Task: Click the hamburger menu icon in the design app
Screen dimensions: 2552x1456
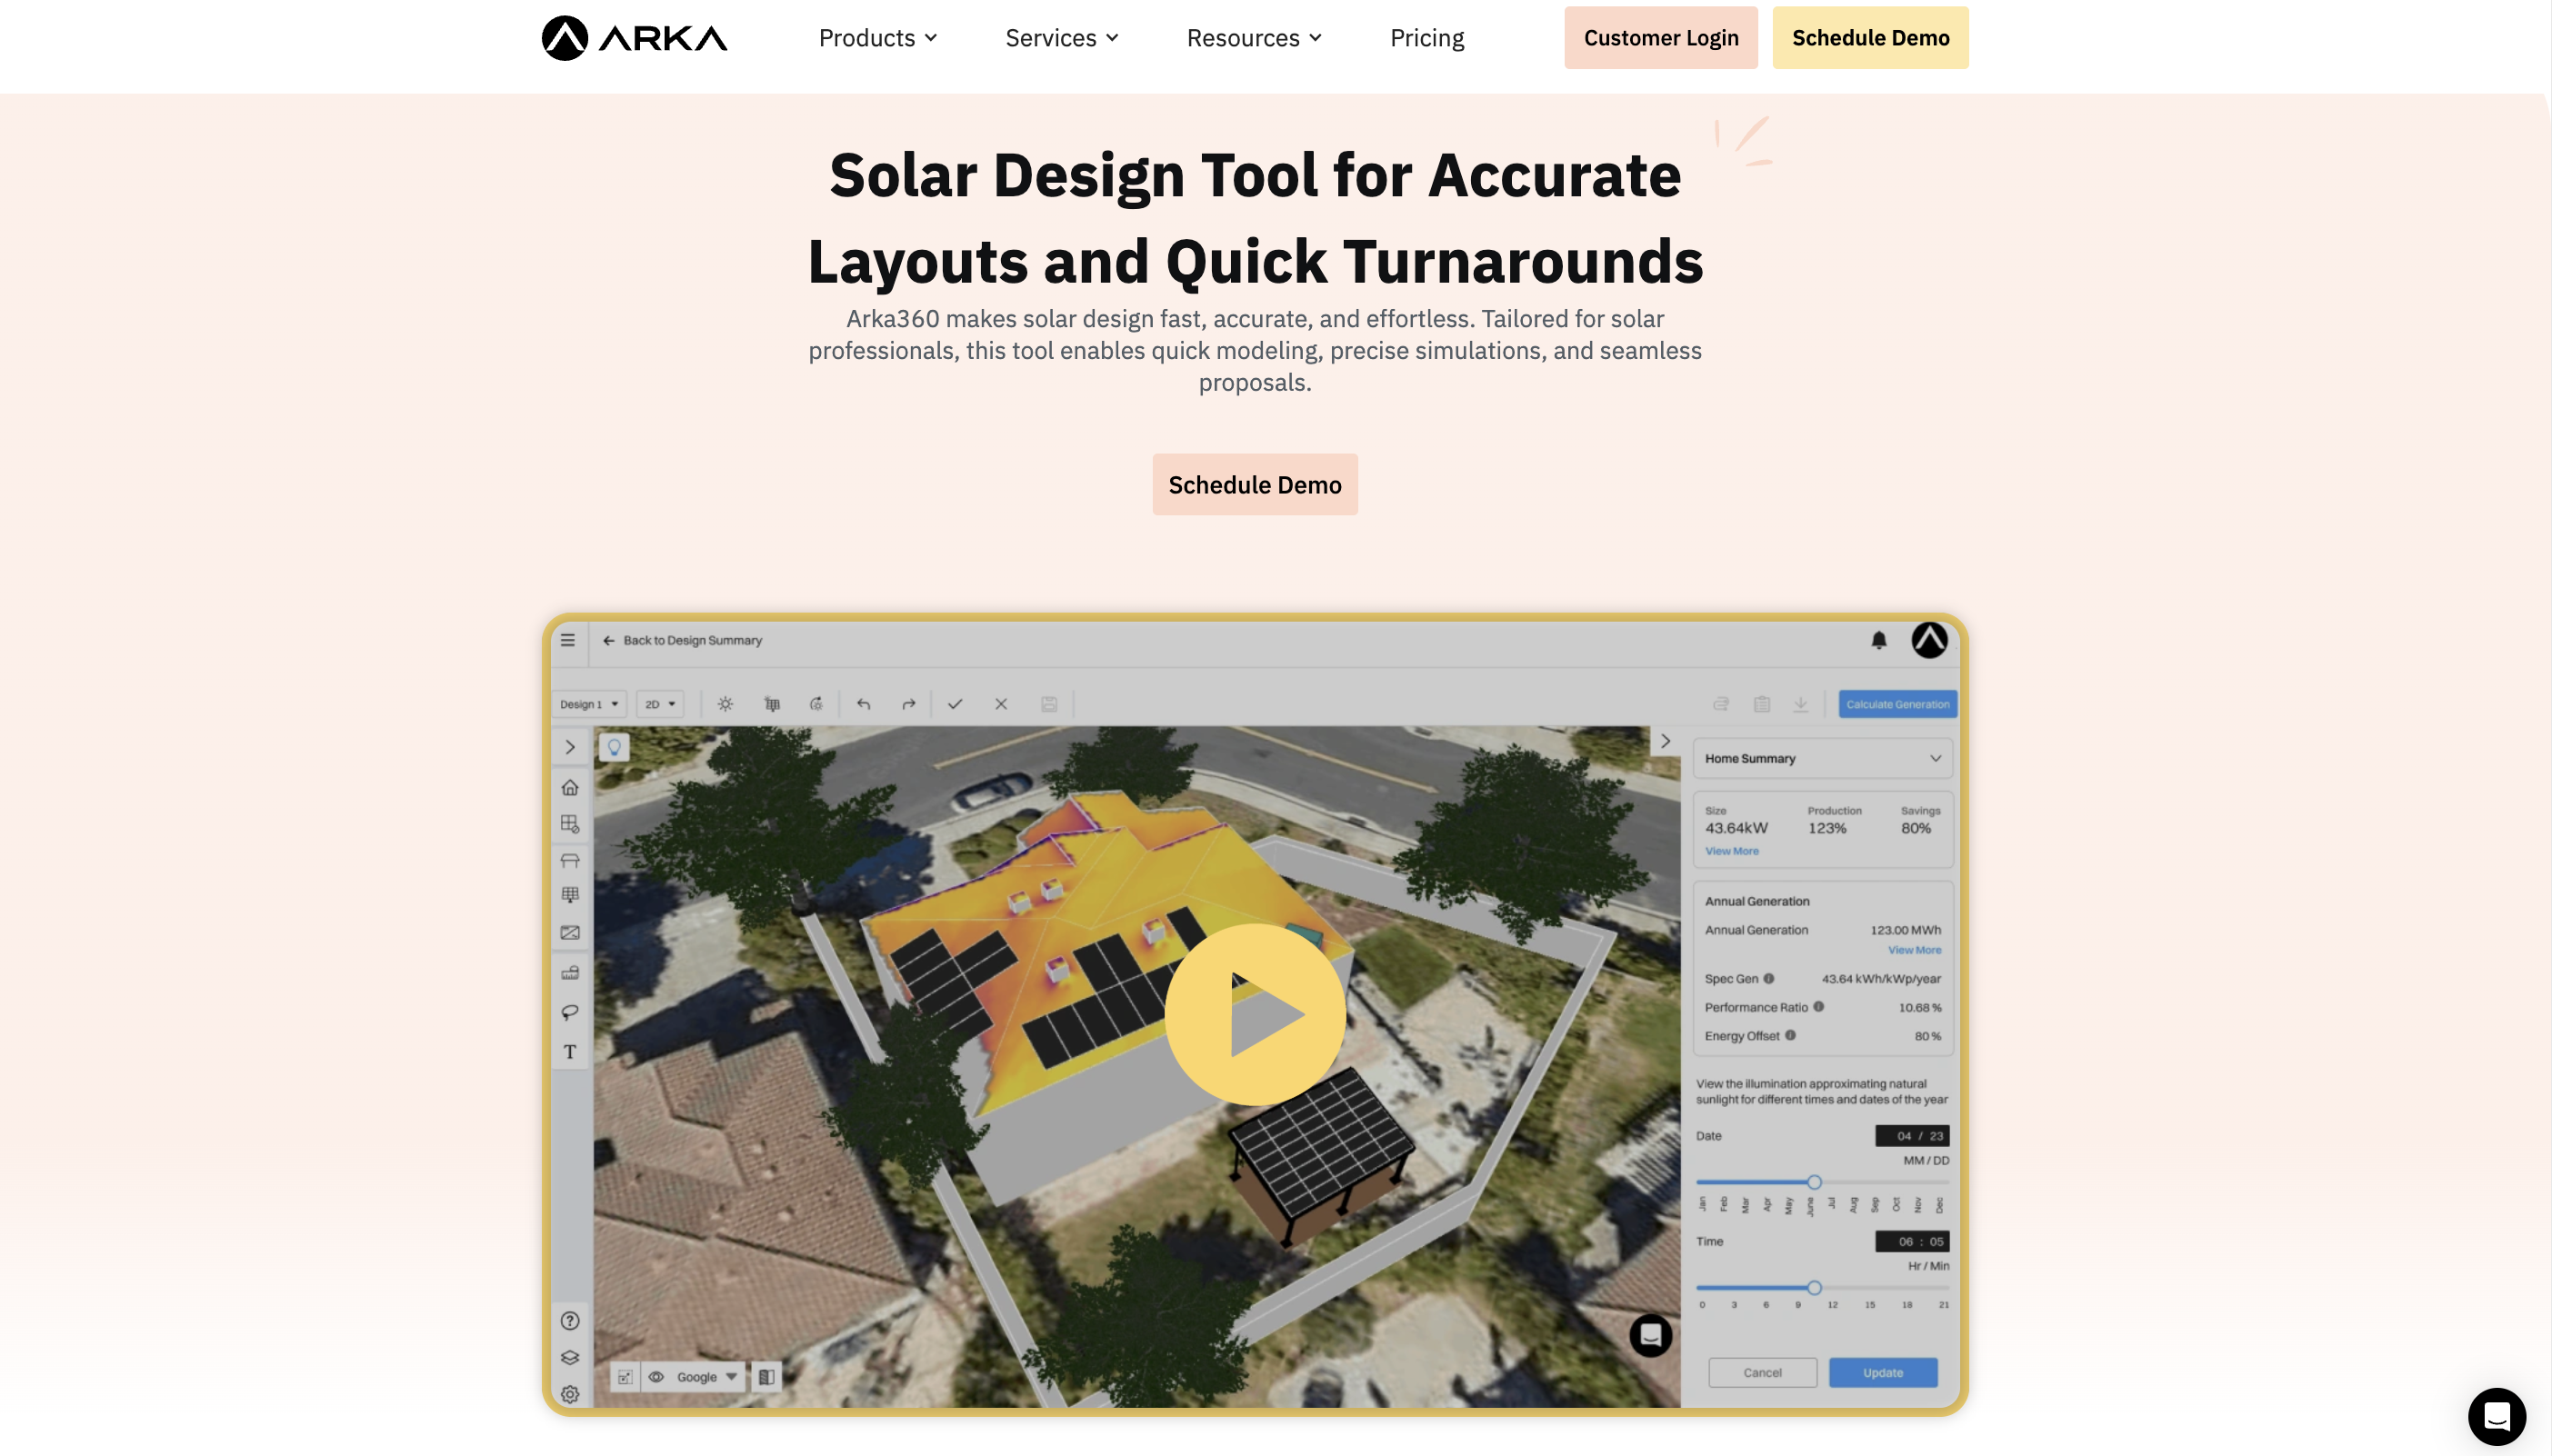Action: pyautogui.click(x=568, y=640)
